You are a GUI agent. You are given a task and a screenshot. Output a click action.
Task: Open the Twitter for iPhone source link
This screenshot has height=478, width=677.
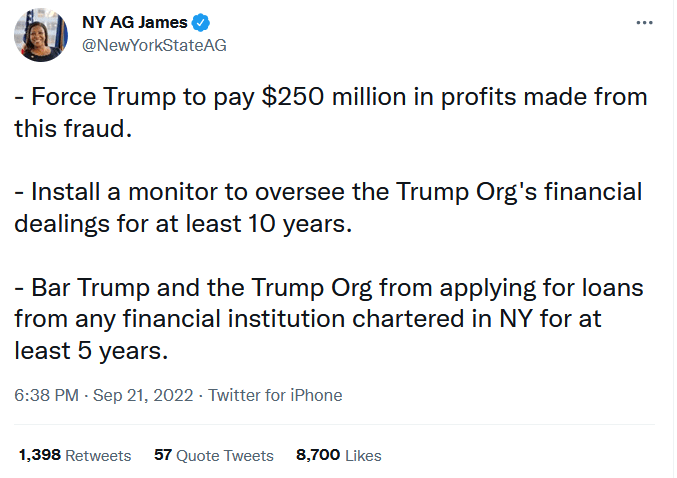click(275, 395)
